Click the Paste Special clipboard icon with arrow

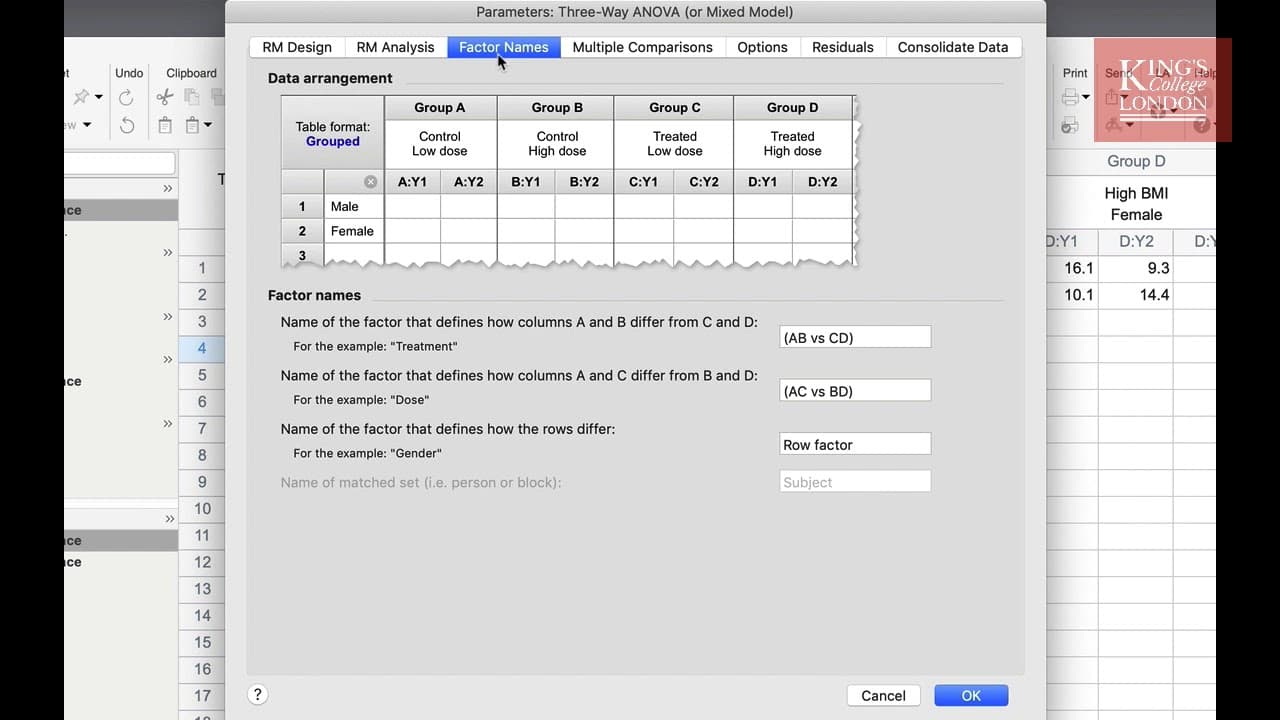click(192, 125)
